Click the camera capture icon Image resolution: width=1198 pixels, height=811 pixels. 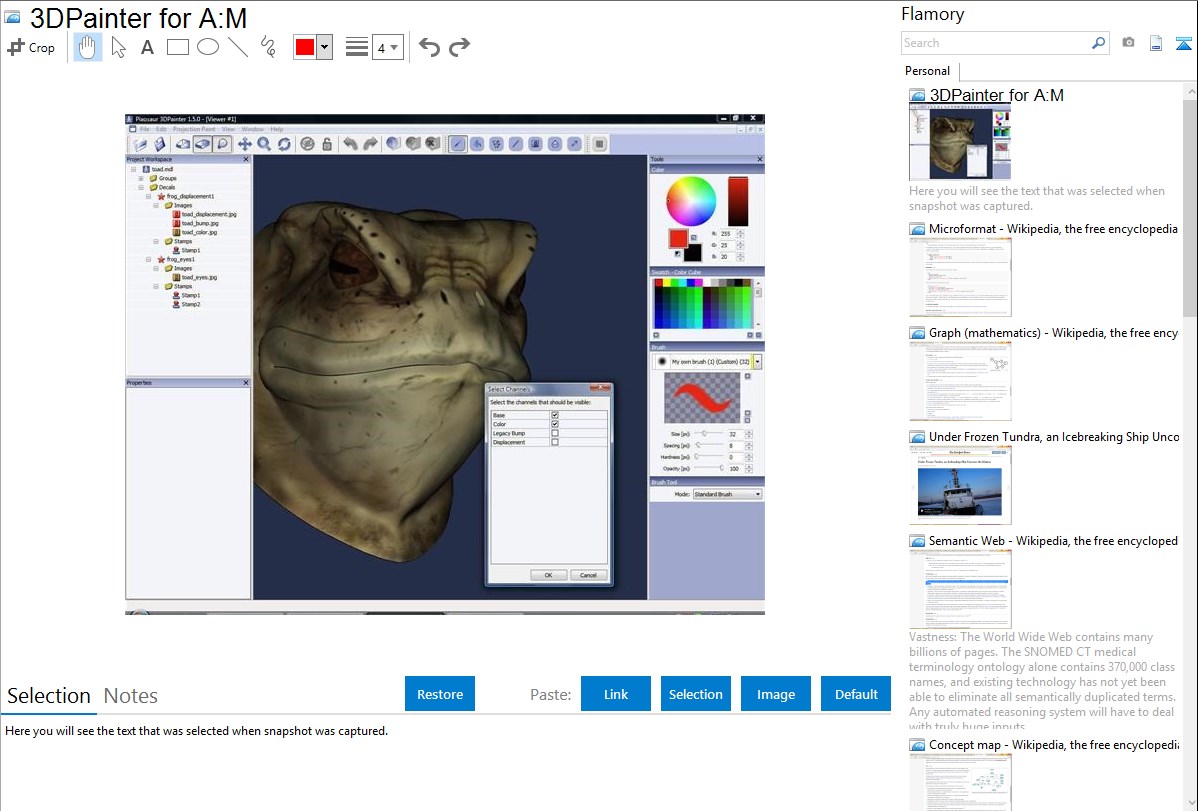[1128, 43]
